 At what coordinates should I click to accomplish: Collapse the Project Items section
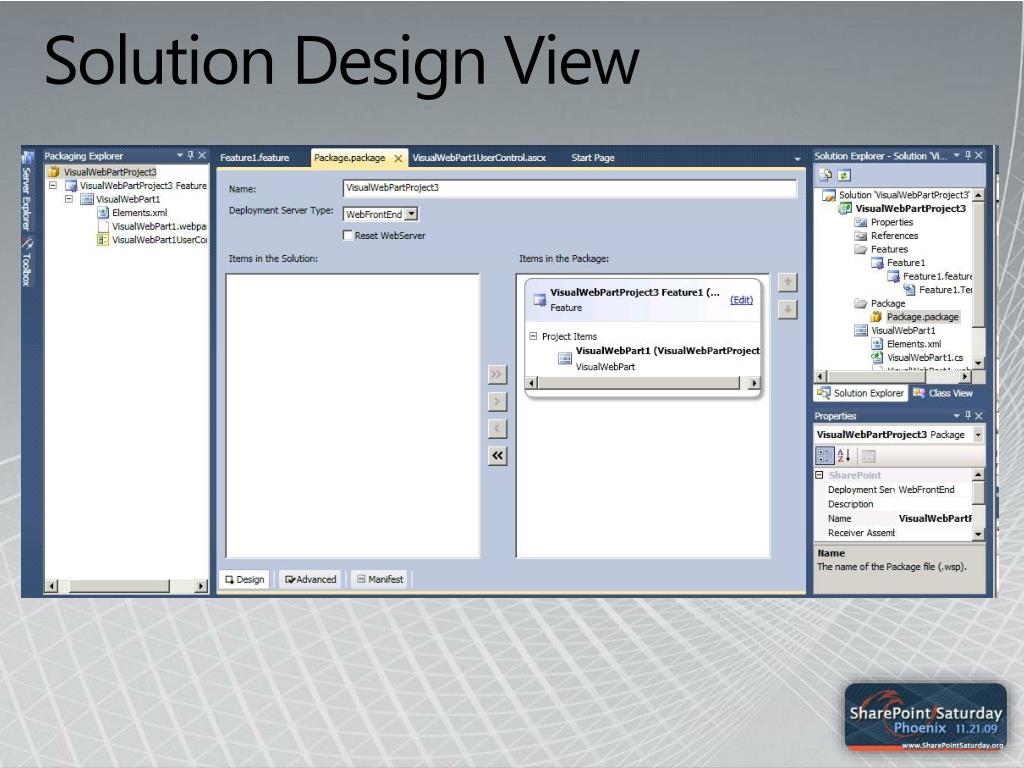pyautogui.click(x=533, y=336)
